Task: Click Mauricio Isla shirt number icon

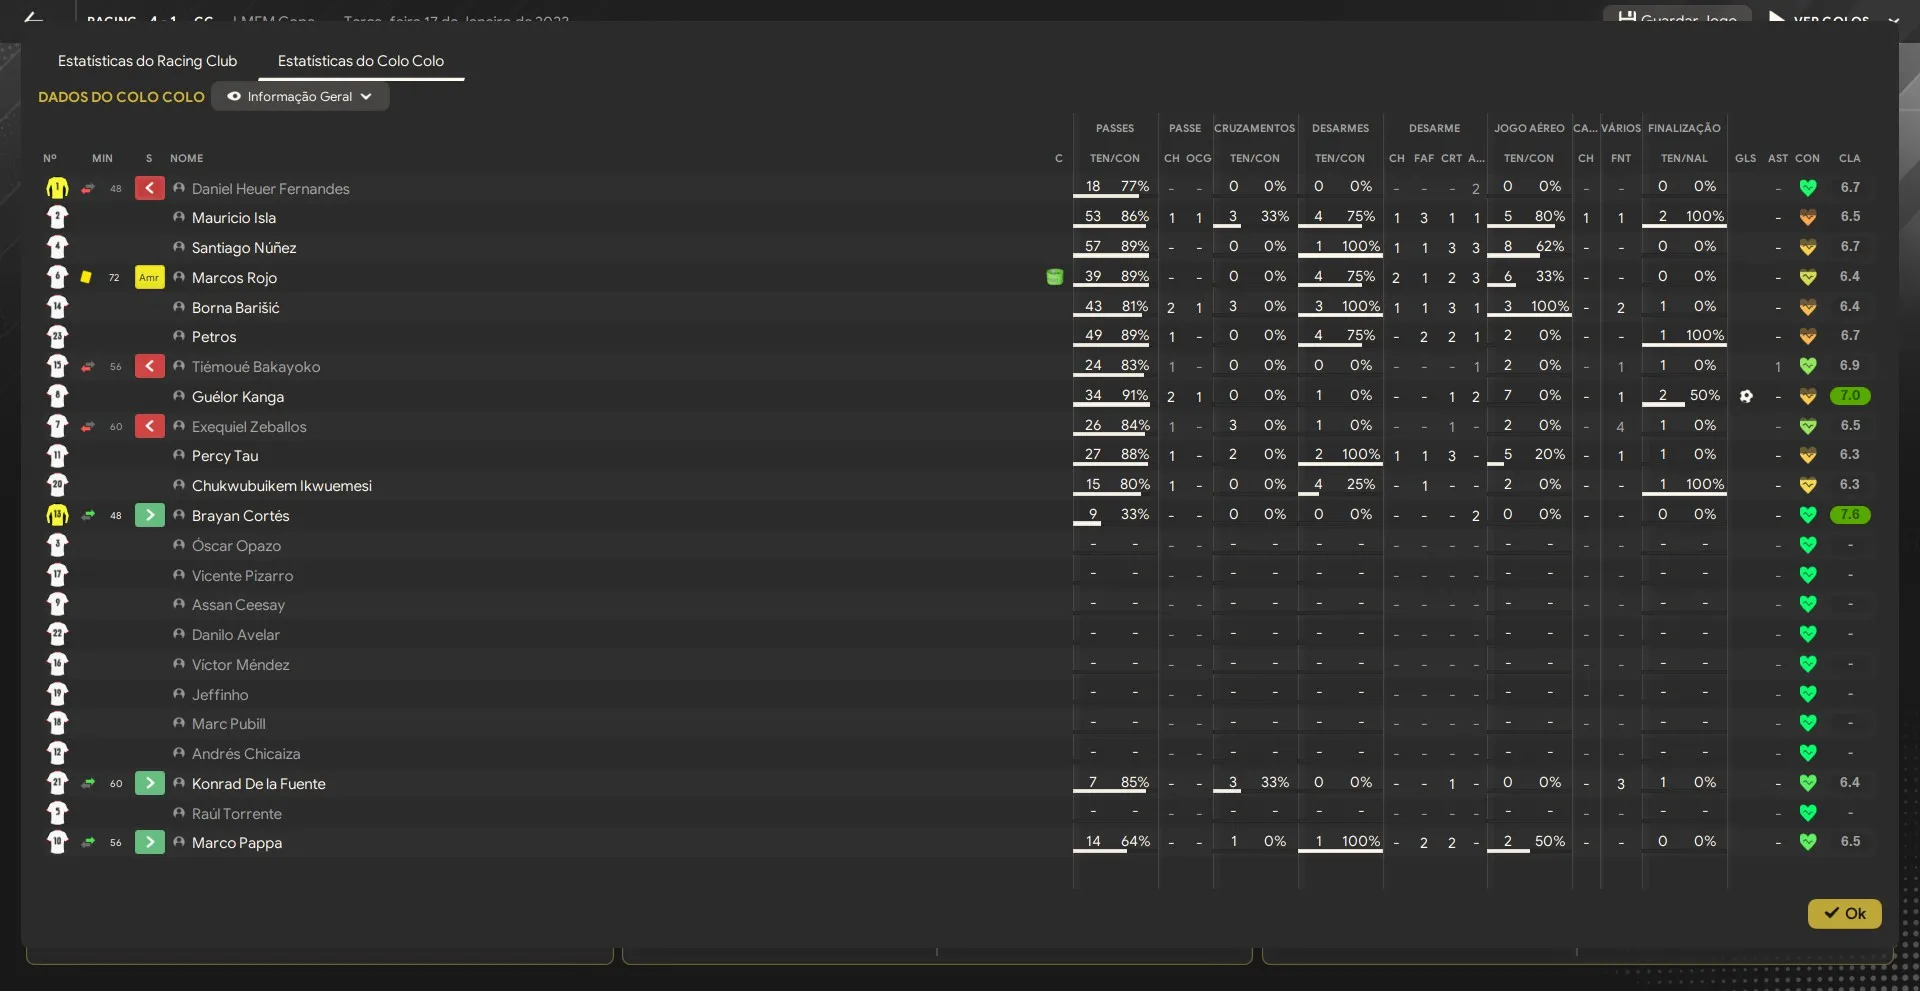Action: [x=57, y=217]
